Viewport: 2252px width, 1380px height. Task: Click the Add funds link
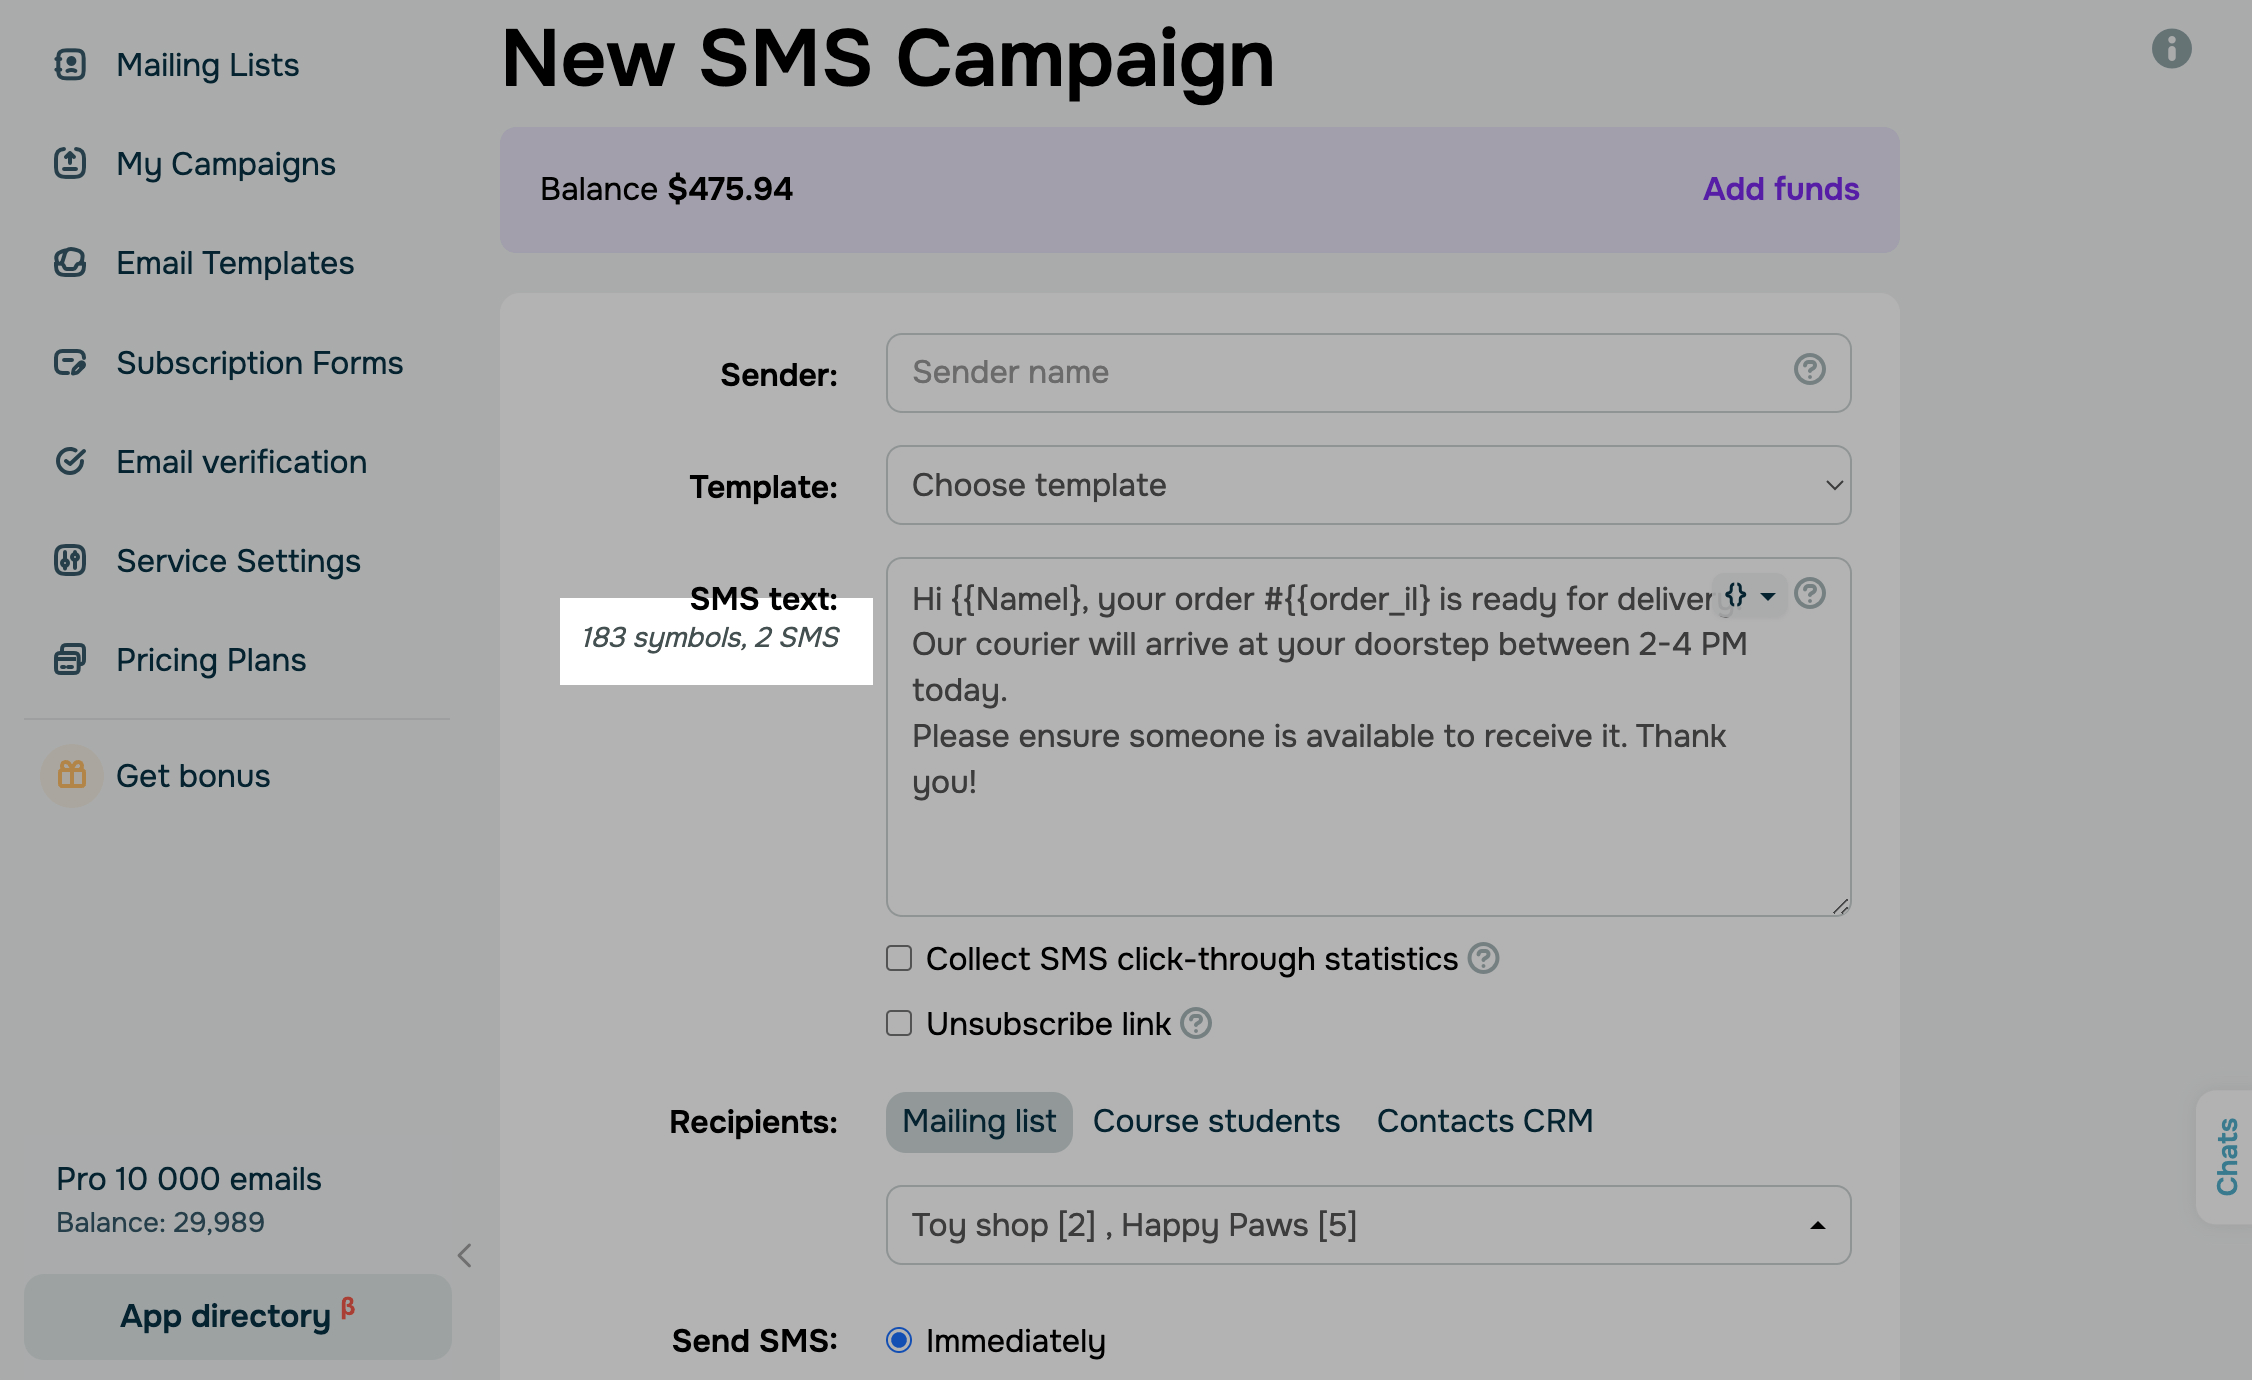(x=1780, y=189)
